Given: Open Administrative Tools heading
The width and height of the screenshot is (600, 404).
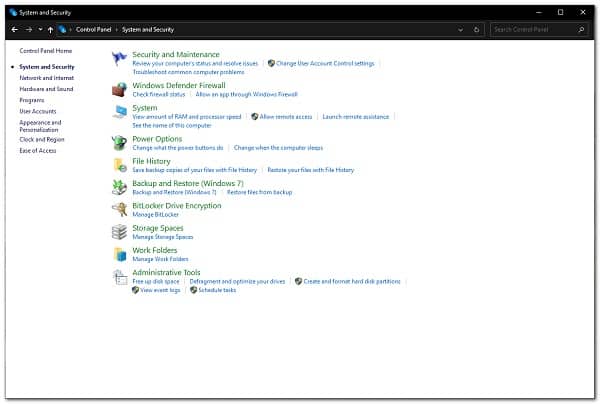Looking at the screenshot, I should point(166,272).
